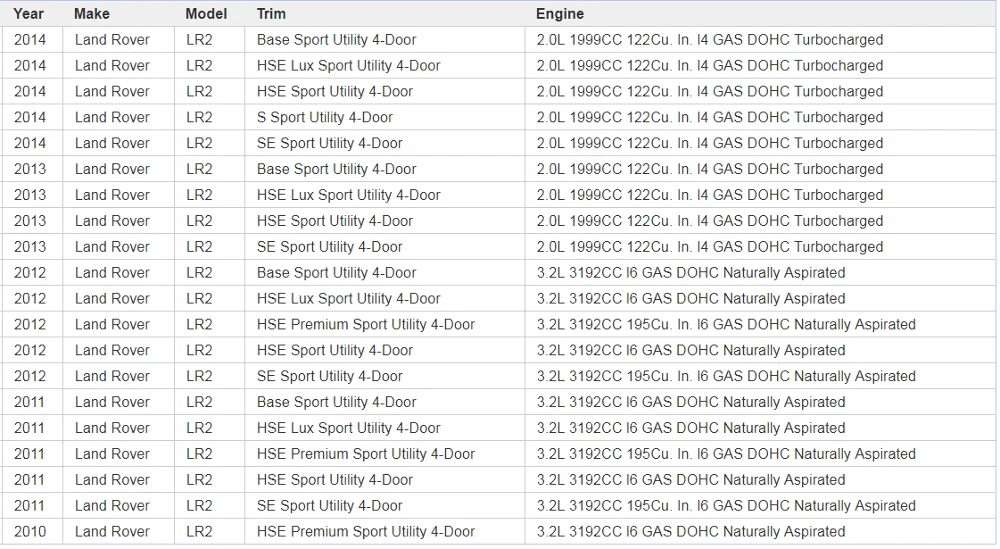Screen dimensions: 1000x549
Task: Click the 2010 year cell
Action: (x=30, y=532)
